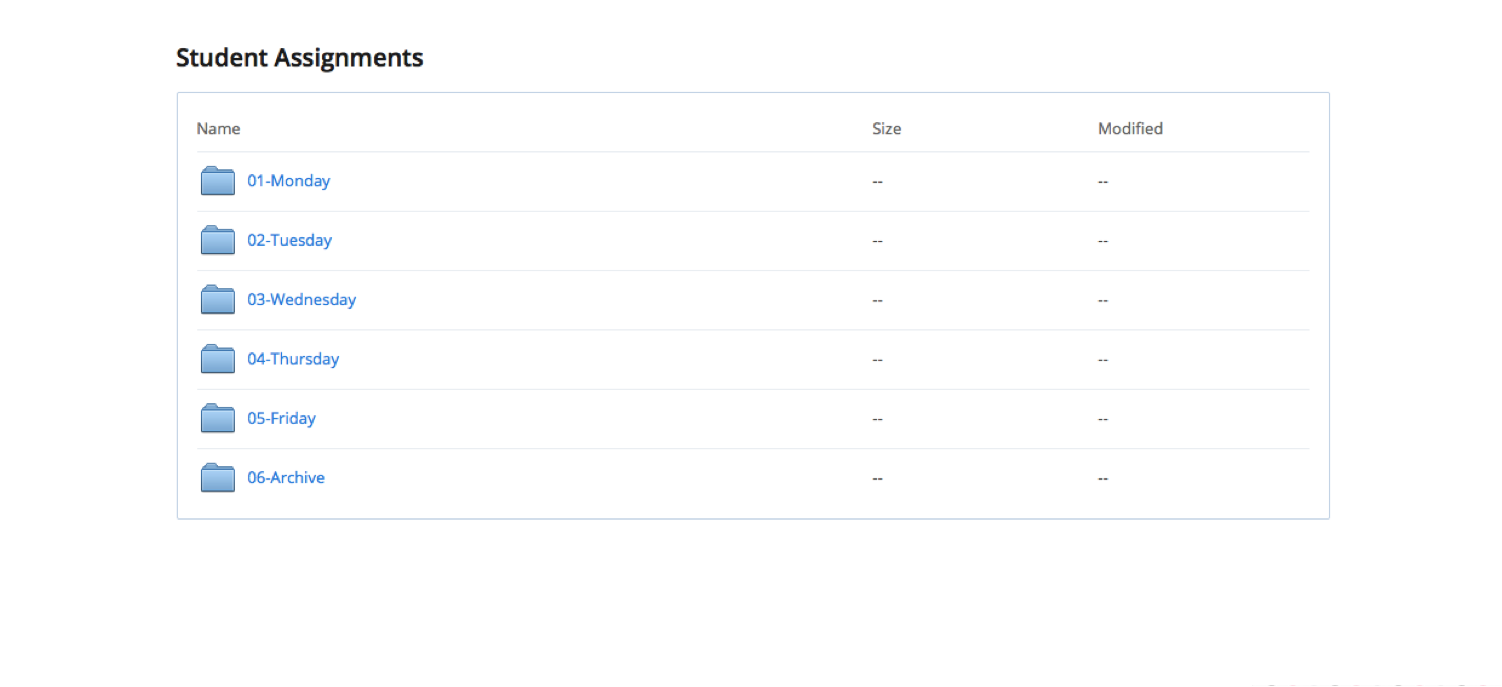
Task: Select the 05-Friday folder icon
Action: [x=218, y=418]
